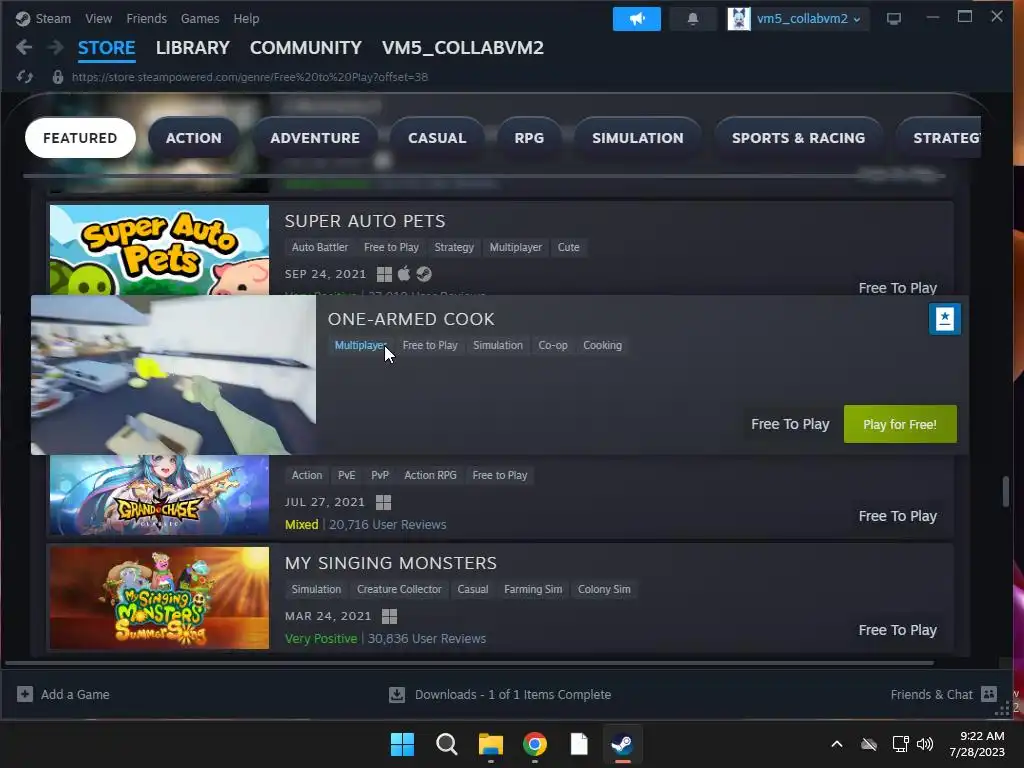The width and height of the screenshot is (1024, 768).
Task: Select the FEATURED category pill
Action: 80,138
